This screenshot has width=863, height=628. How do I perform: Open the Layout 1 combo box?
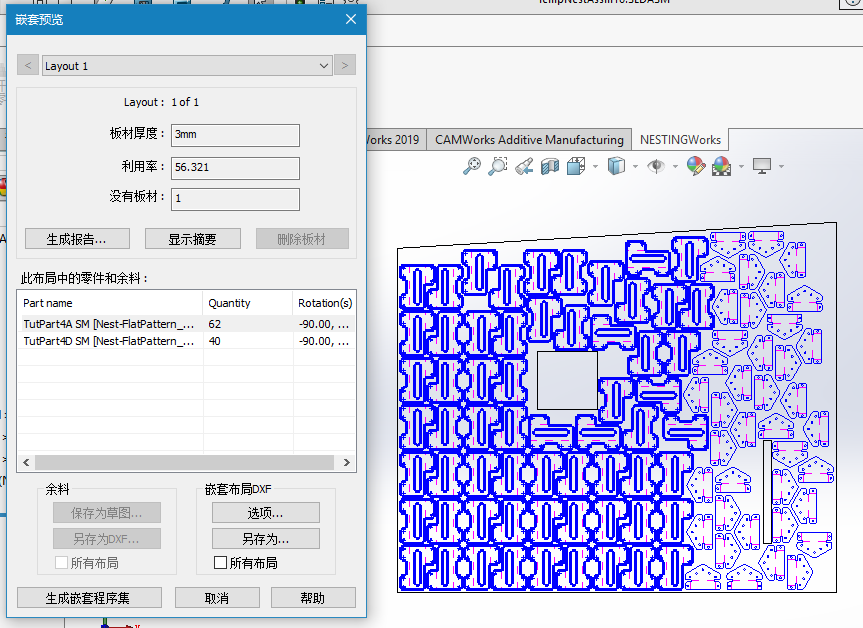coord(187,65)
